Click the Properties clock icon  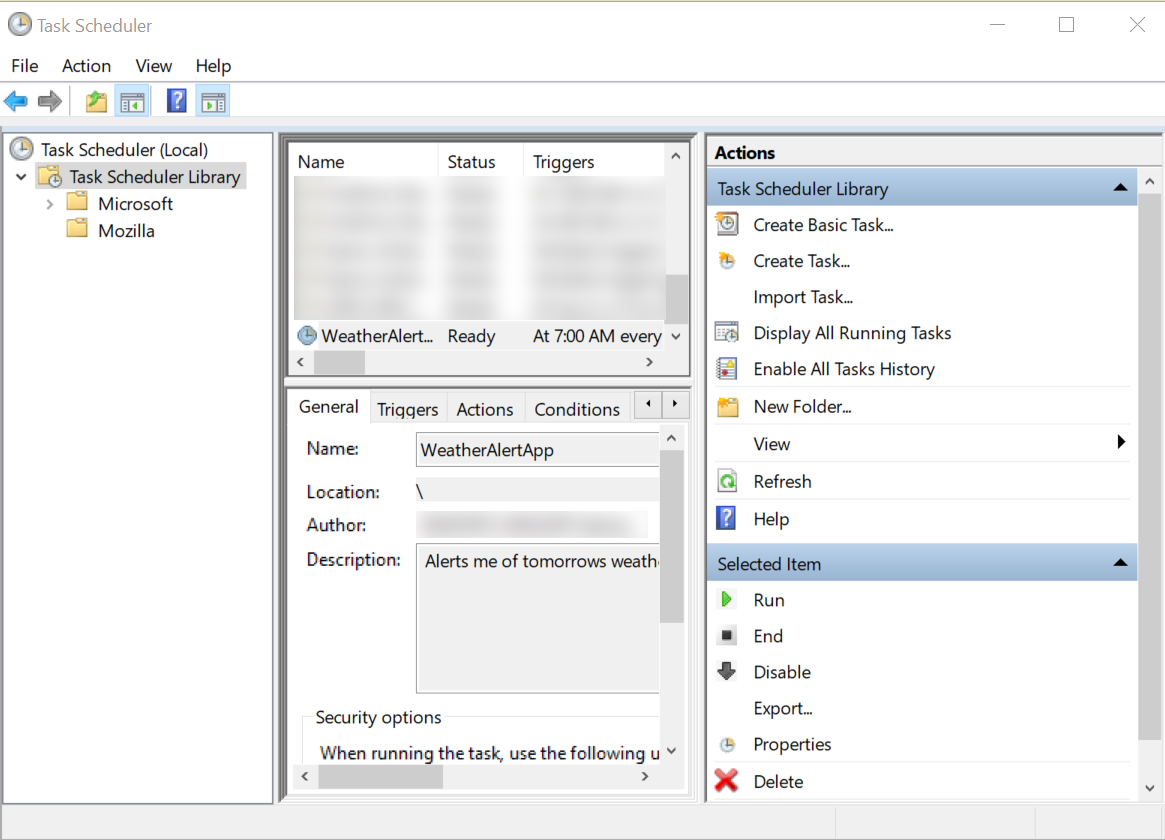(x=727, y=744)
